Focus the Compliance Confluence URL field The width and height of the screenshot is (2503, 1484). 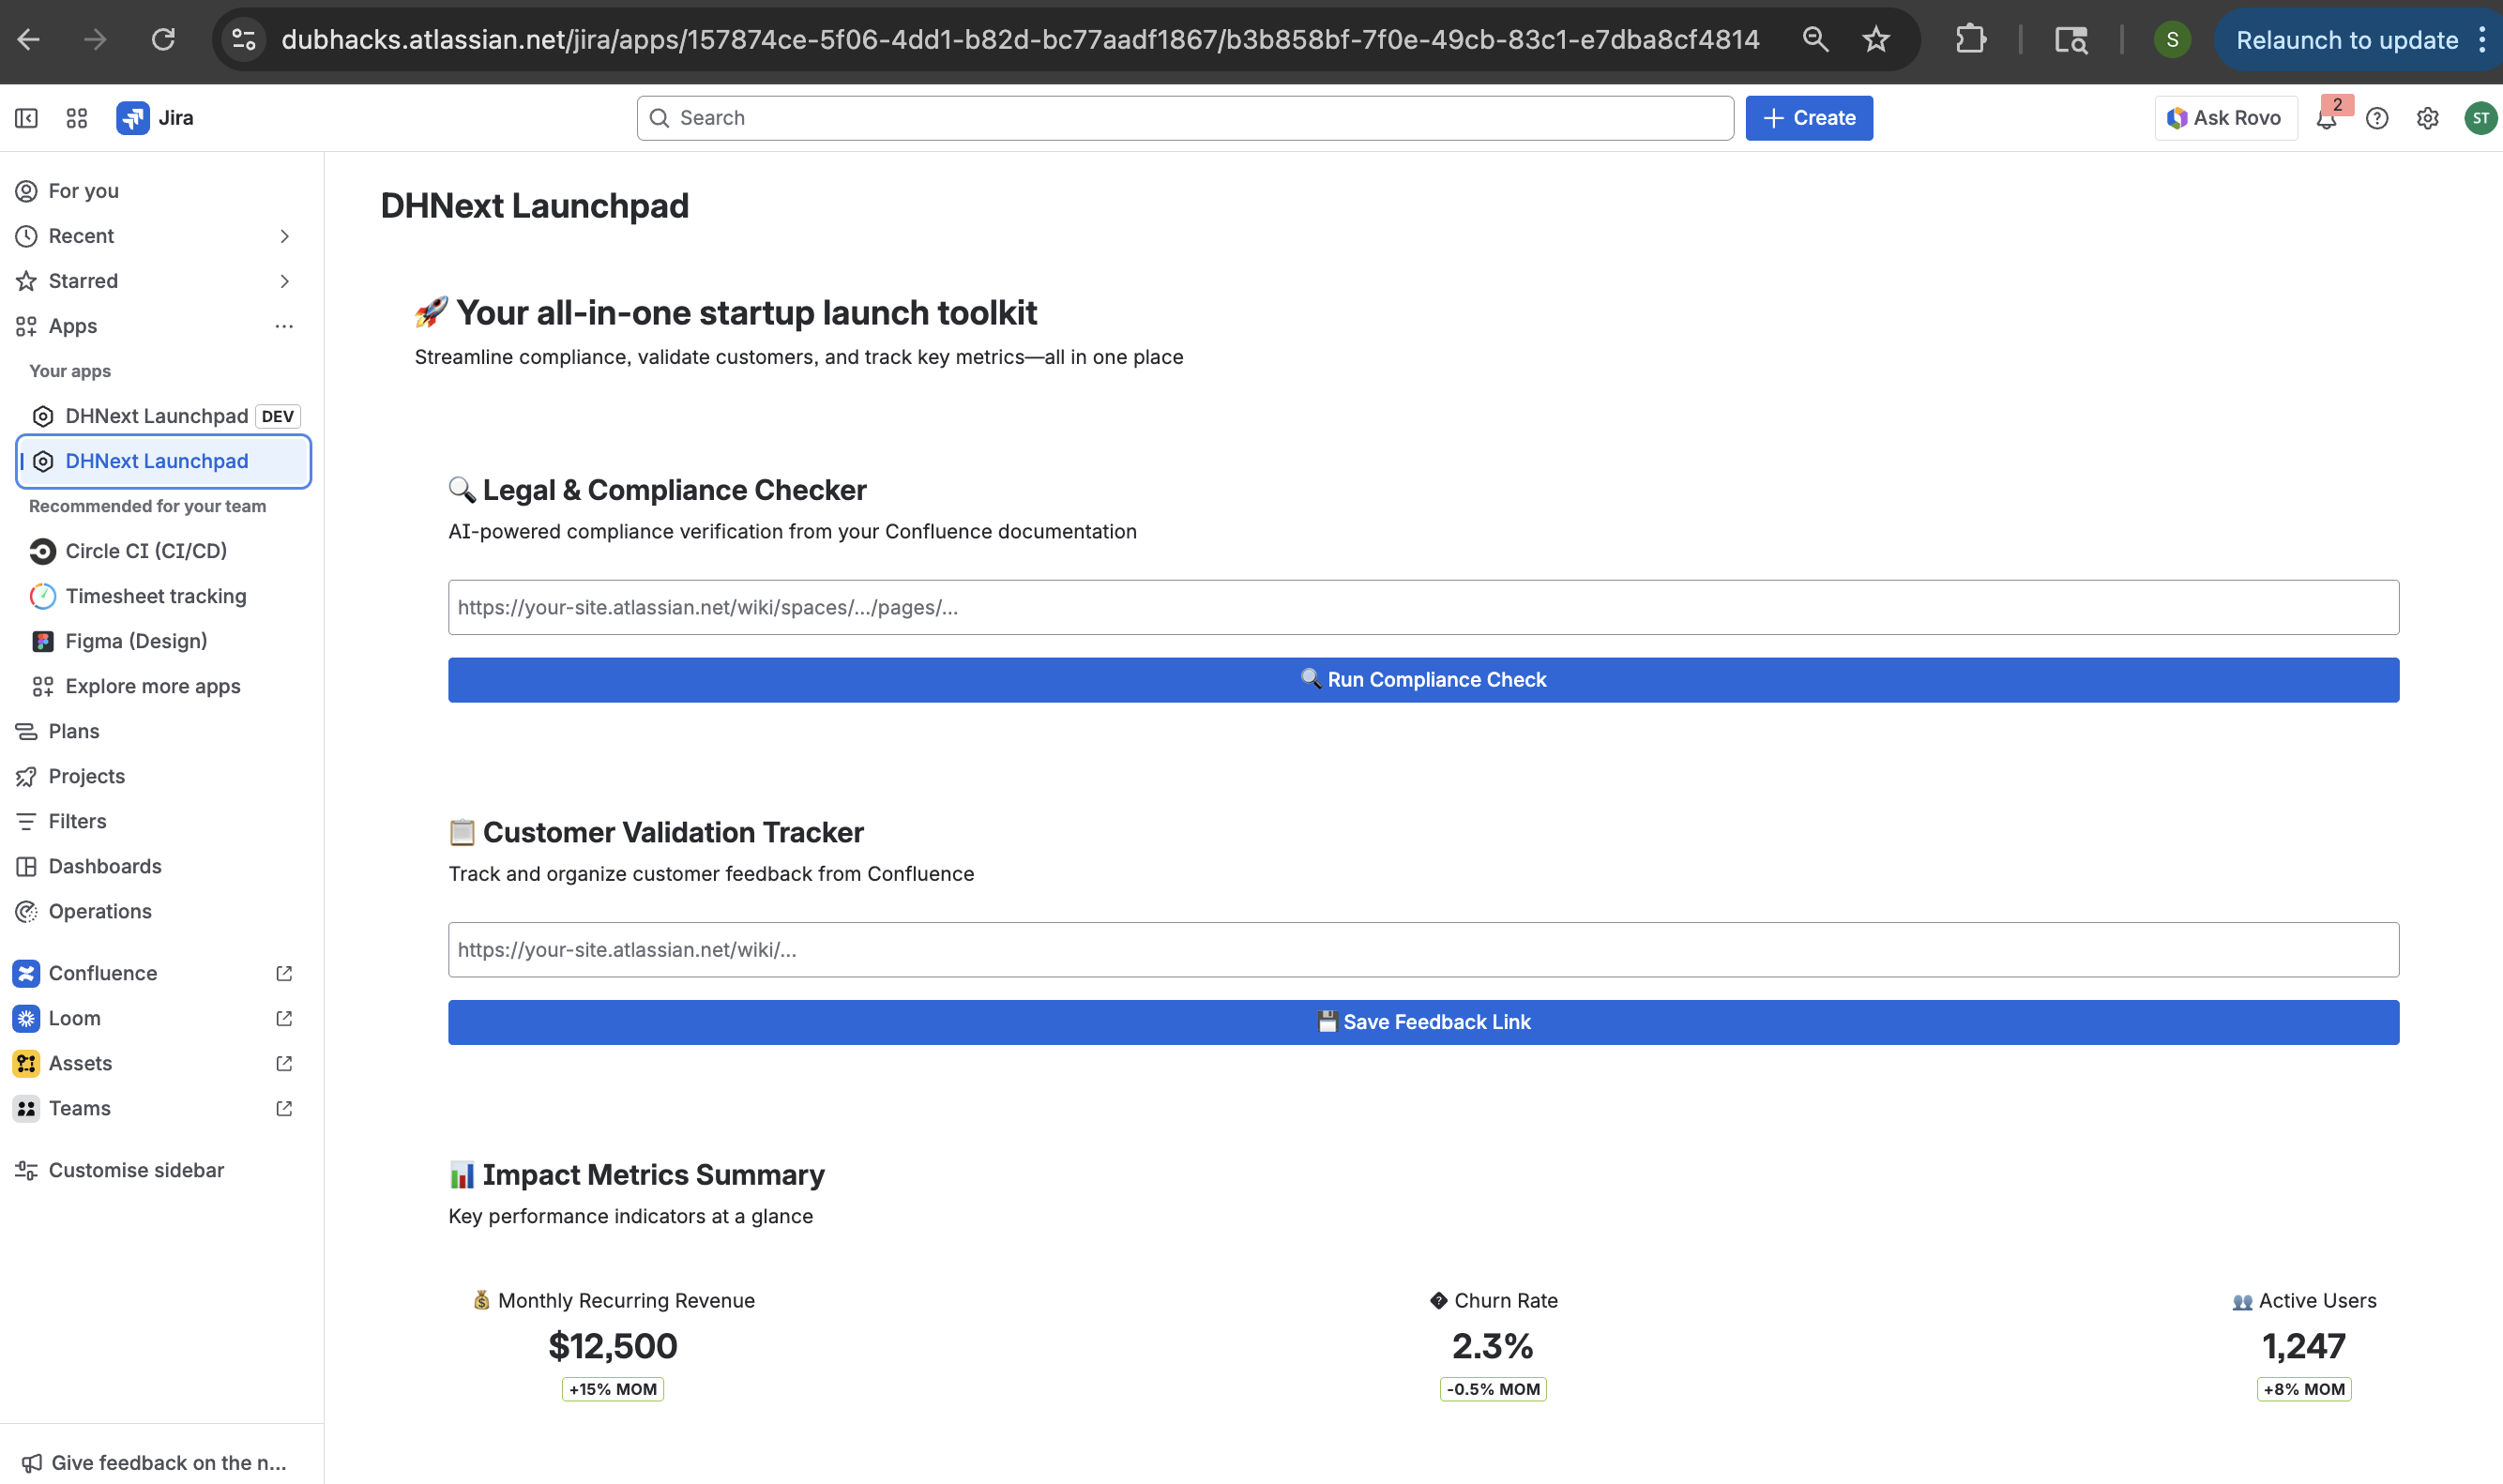(1423, 607)
